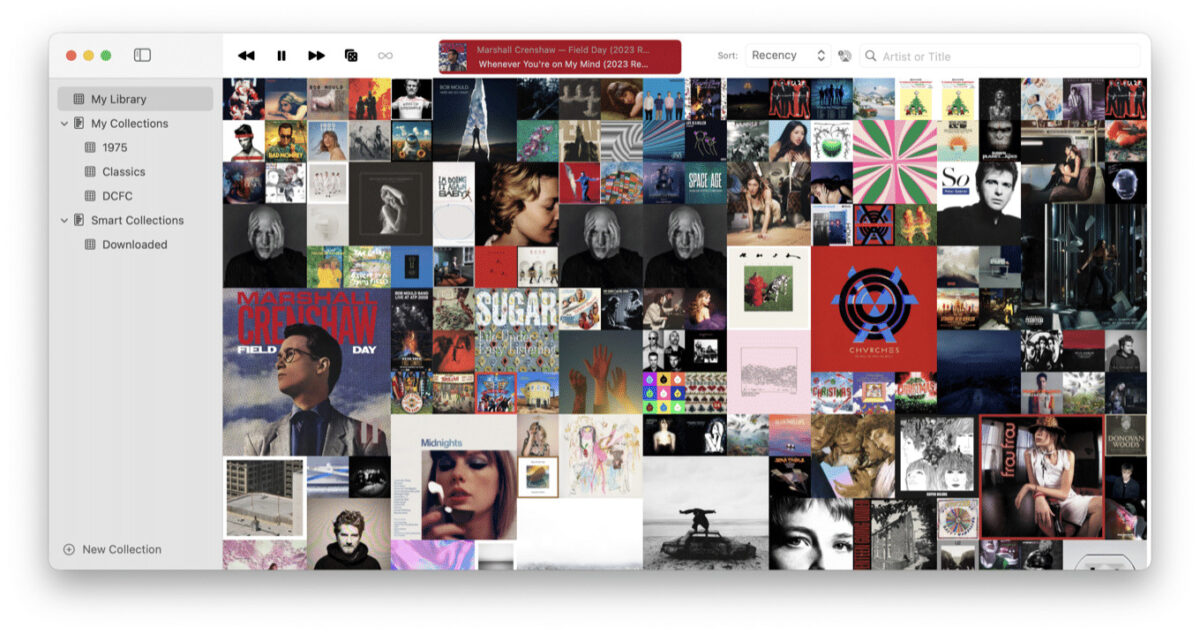The height and width of the screenshot is (634, 1200).
Task: Open the Classics collection
Action: click(x=123, y=172)
